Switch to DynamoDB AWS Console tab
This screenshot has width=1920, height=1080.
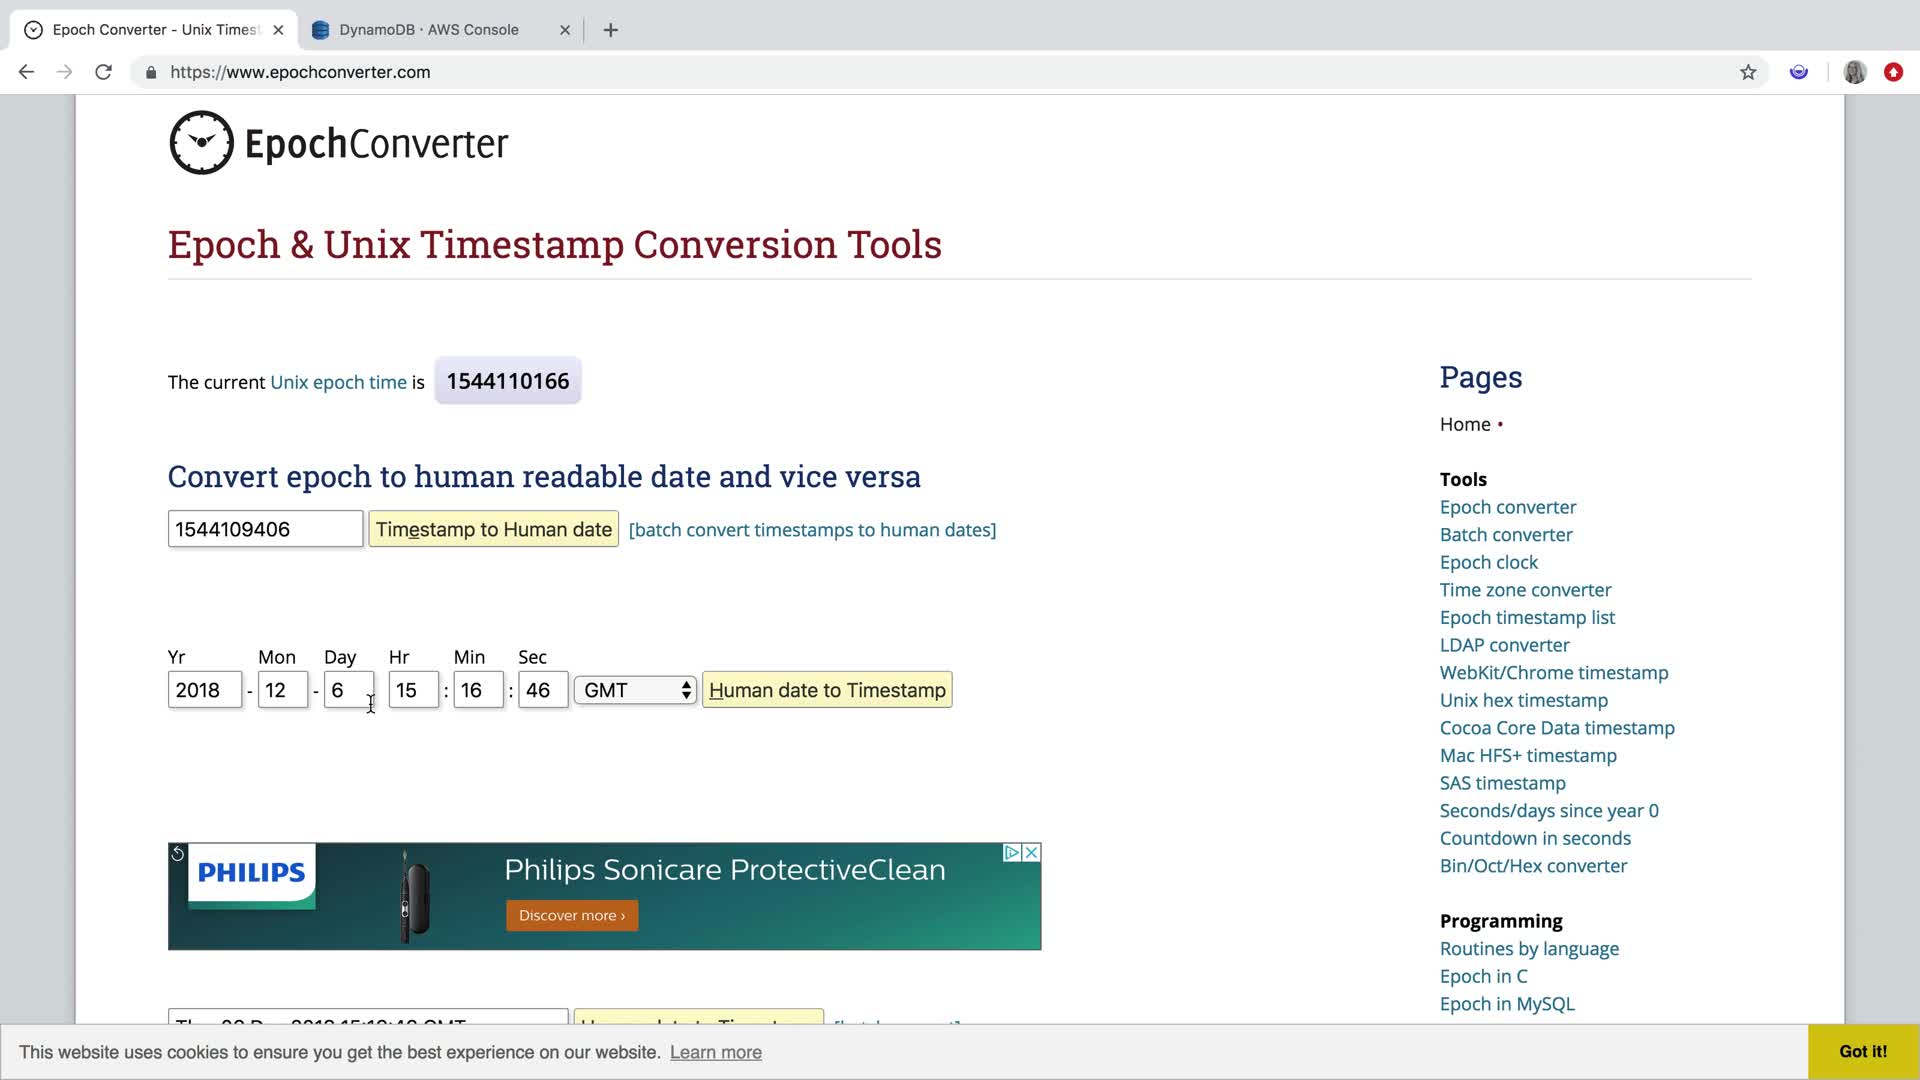[x=429, y=30]
